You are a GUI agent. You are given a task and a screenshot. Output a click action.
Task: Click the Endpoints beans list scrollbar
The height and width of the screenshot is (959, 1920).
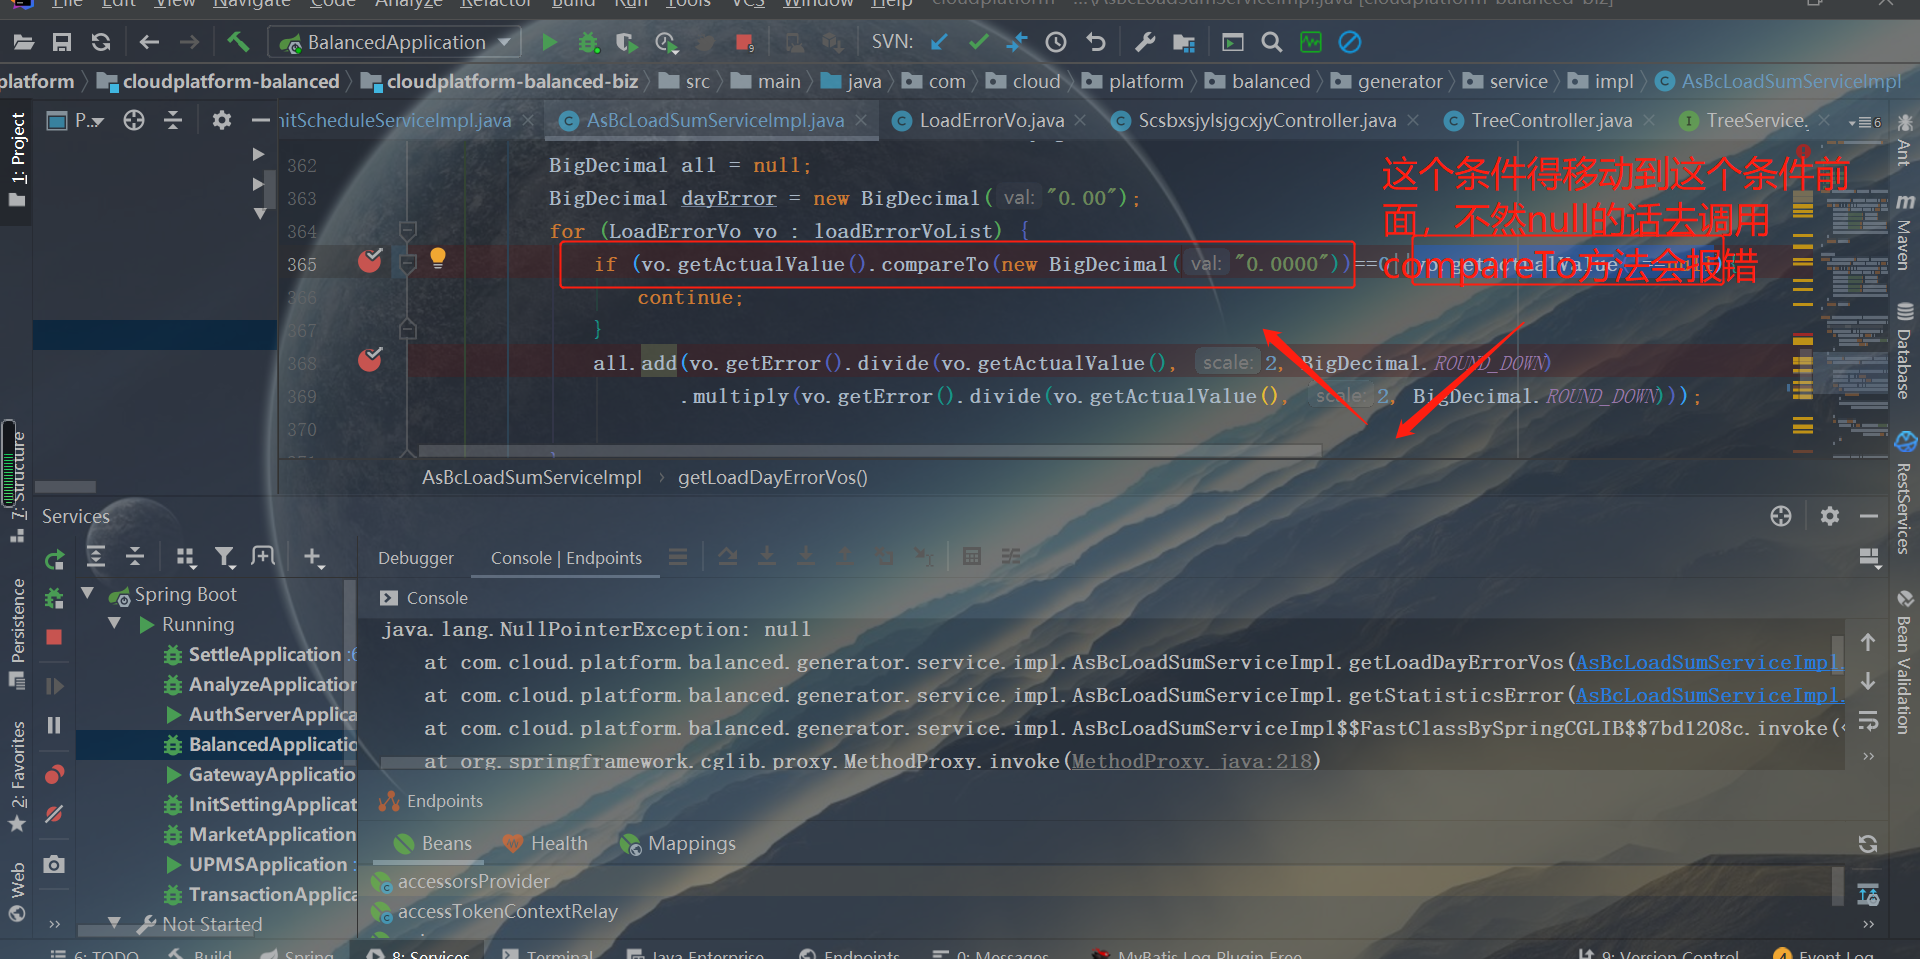(x=1838, y=886)
